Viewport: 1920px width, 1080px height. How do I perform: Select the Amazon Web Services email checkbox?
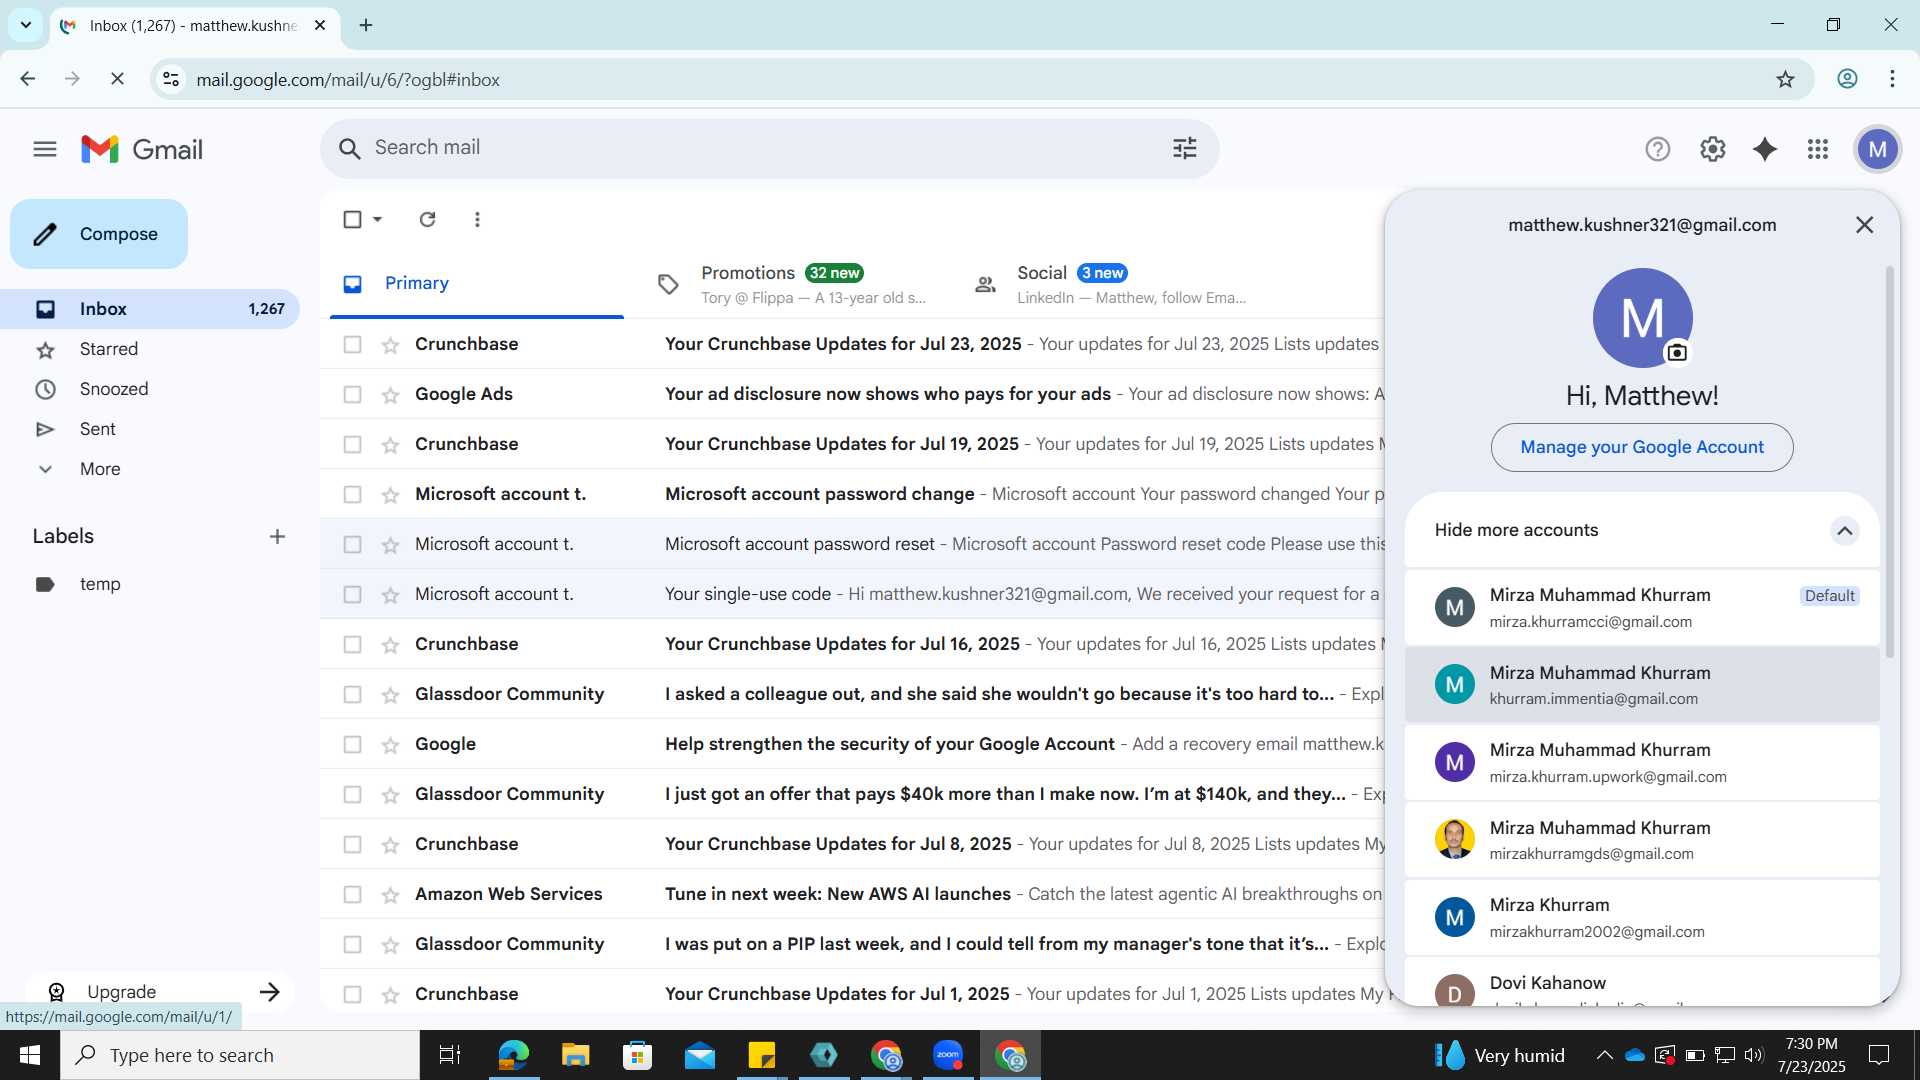click(352, 895)
